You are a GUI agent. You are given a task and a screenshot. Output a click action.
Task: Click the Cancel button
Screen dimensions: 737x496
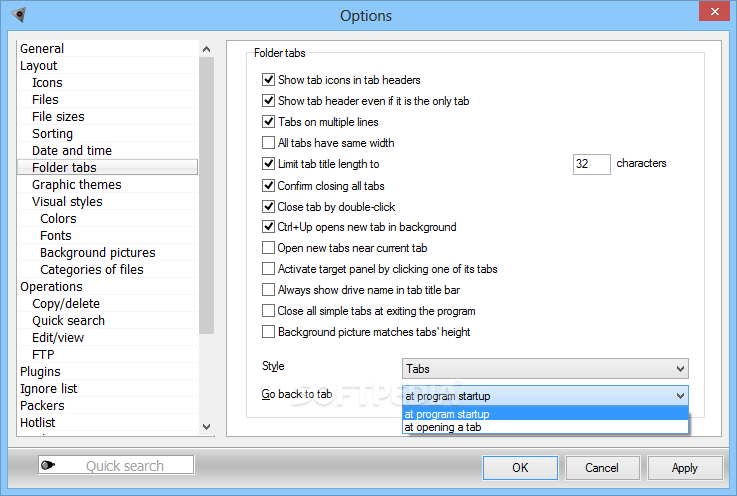pos(602,468)
